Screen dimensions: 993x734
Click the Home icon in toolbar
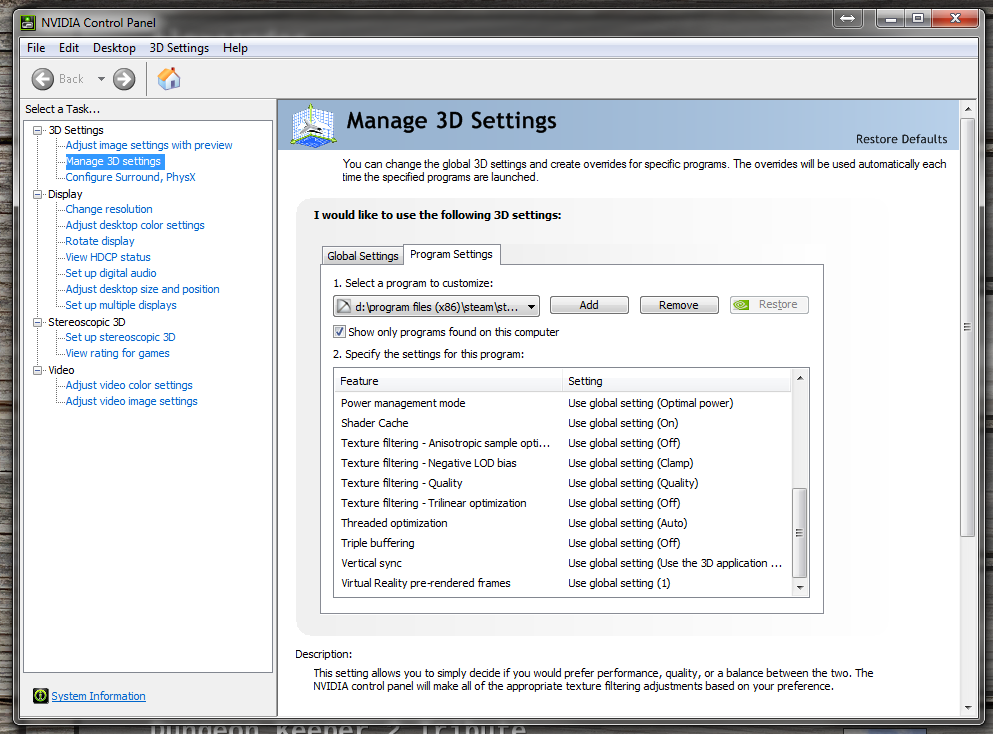(x=169, y=79)
